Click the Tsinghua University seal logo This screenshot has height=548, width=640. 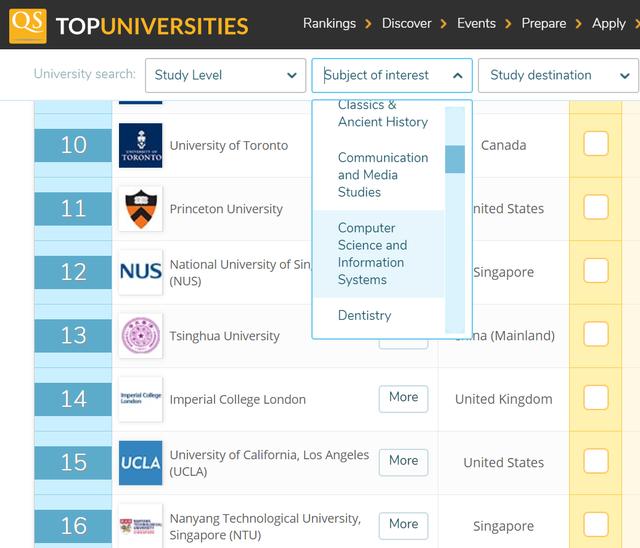(x=140, y=336)
